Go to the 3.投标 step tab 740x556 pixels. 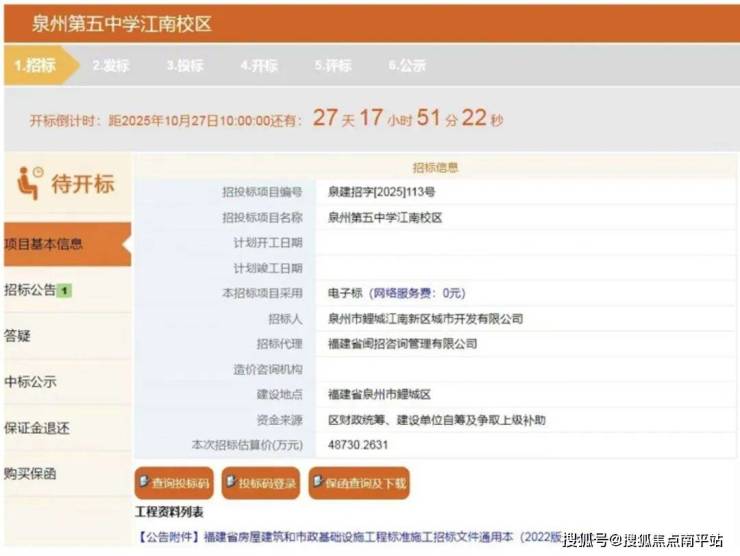click(184, 66)
